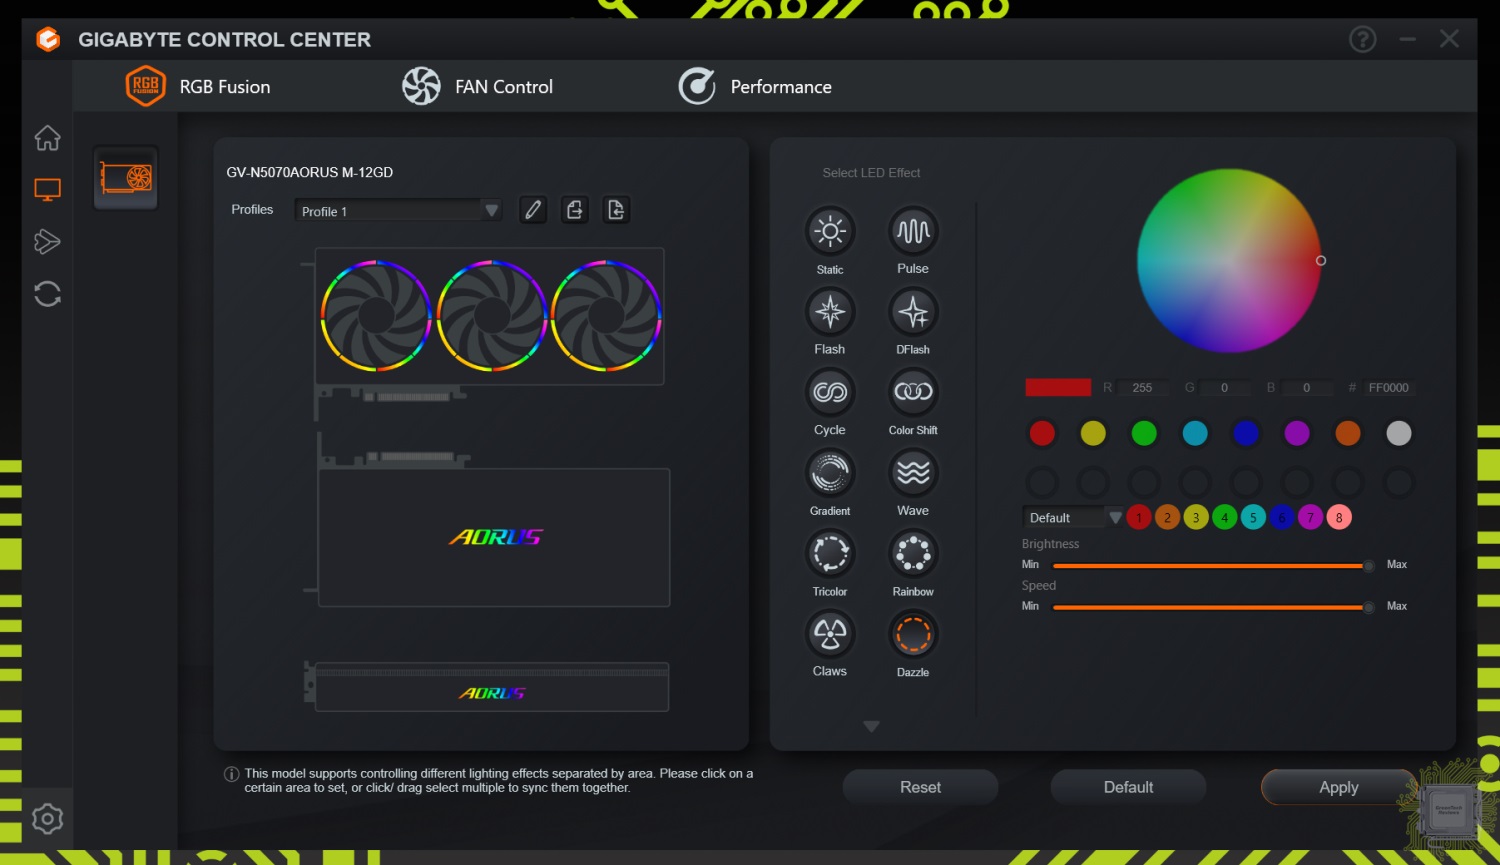Switch to the RGB Fusion tab
Viewport: 1500px width, 865px height.
(x=198, y=87)
